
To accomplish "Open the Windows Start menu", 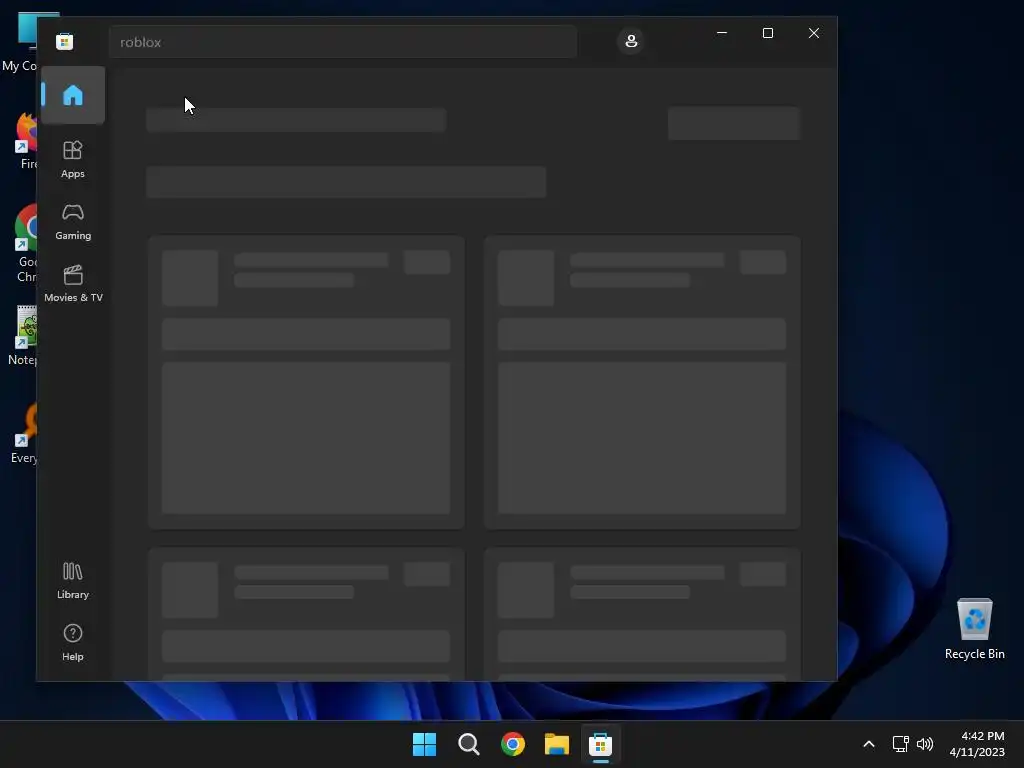I will 424,744.
